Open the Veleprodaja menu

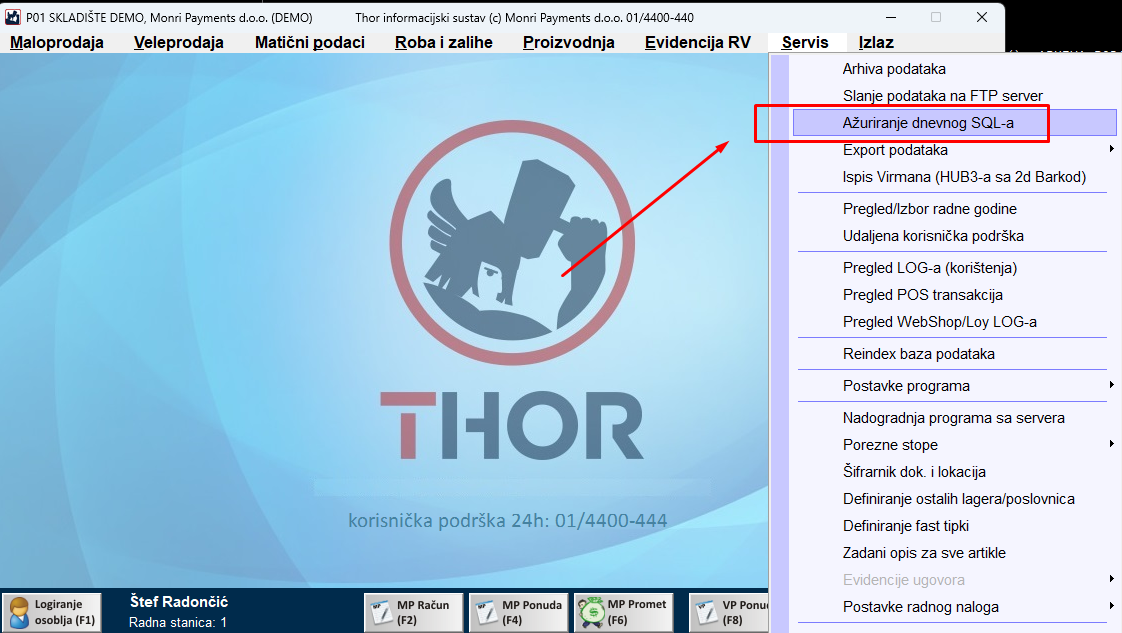click(x=179, y=43)
